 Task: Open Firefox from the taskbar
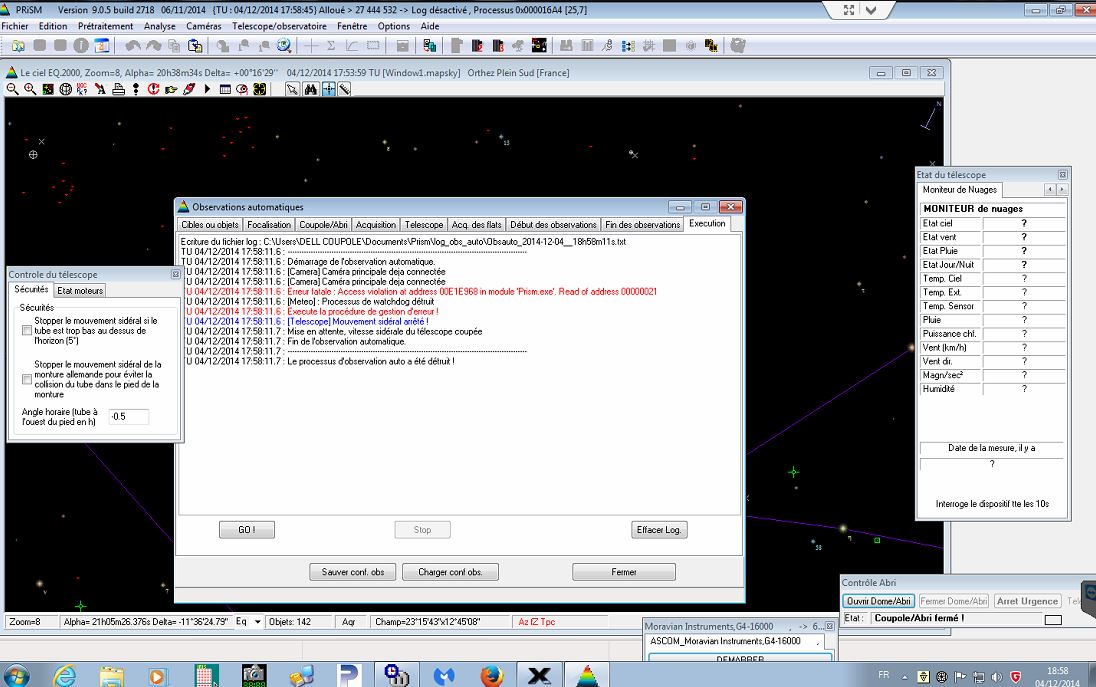coord(490,675)
